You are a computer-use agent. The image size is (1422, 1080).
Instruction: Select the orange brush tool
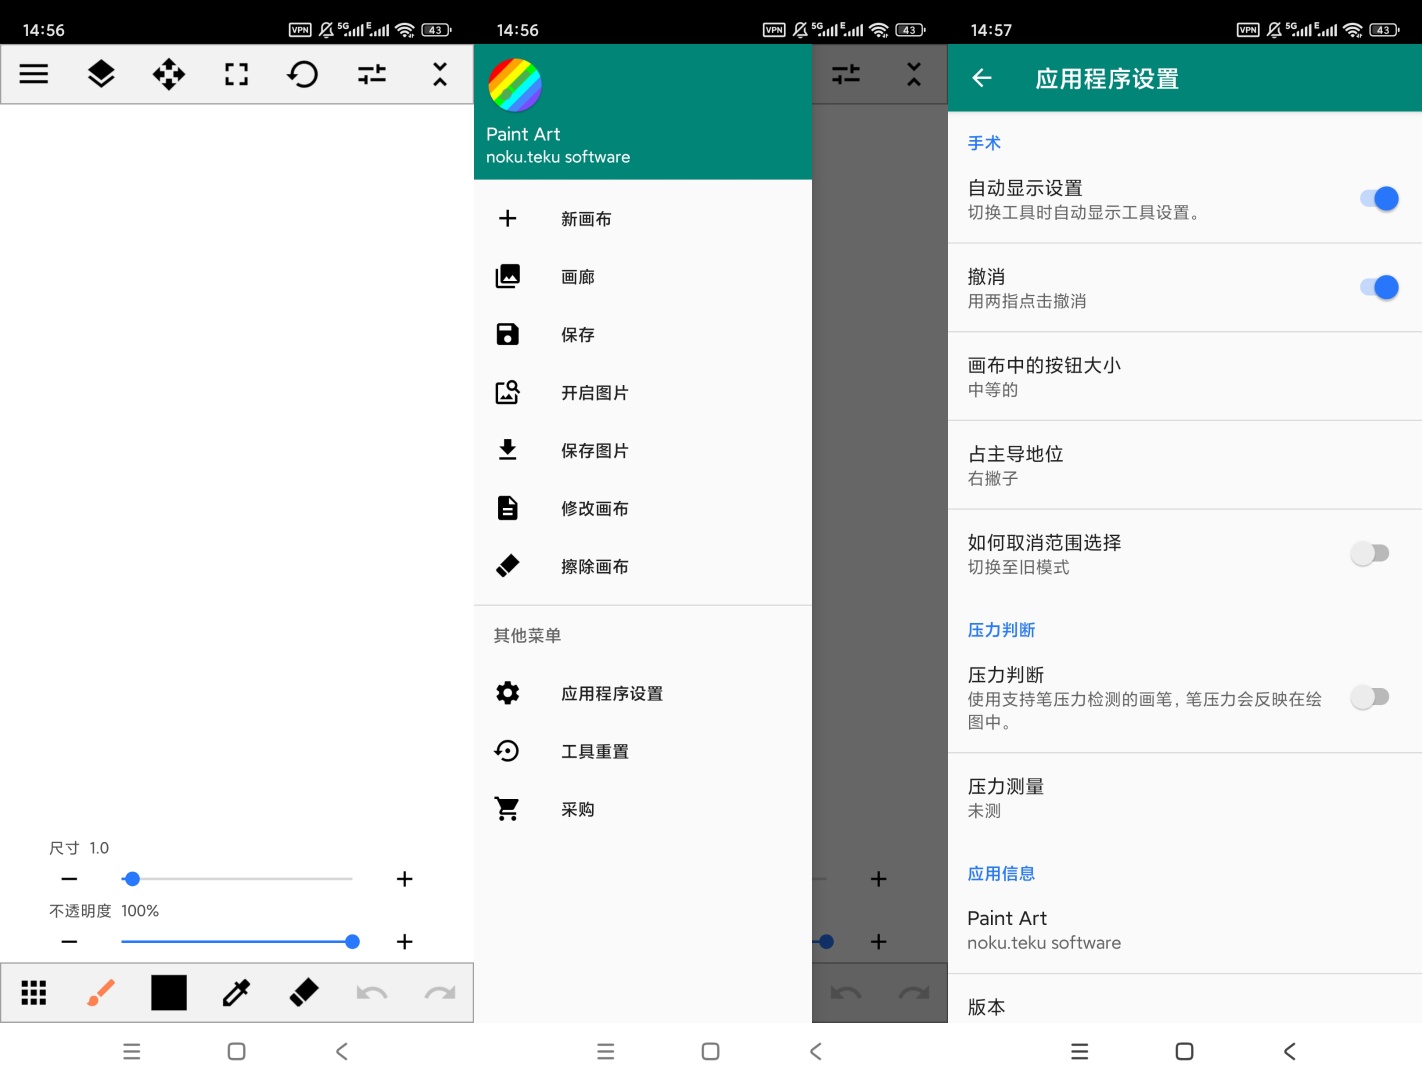pos(101,992)
